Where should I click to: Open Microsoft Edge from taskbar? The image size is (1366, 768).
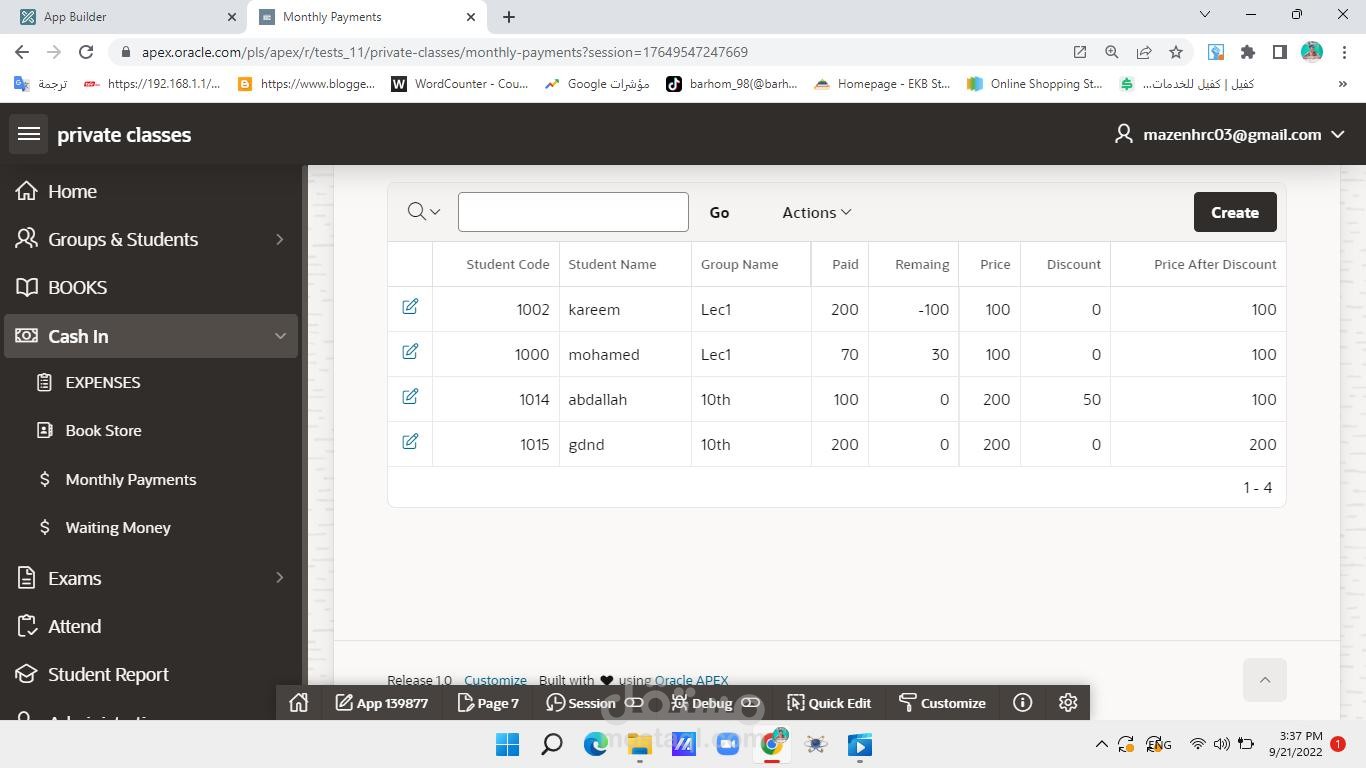[595, 744]
